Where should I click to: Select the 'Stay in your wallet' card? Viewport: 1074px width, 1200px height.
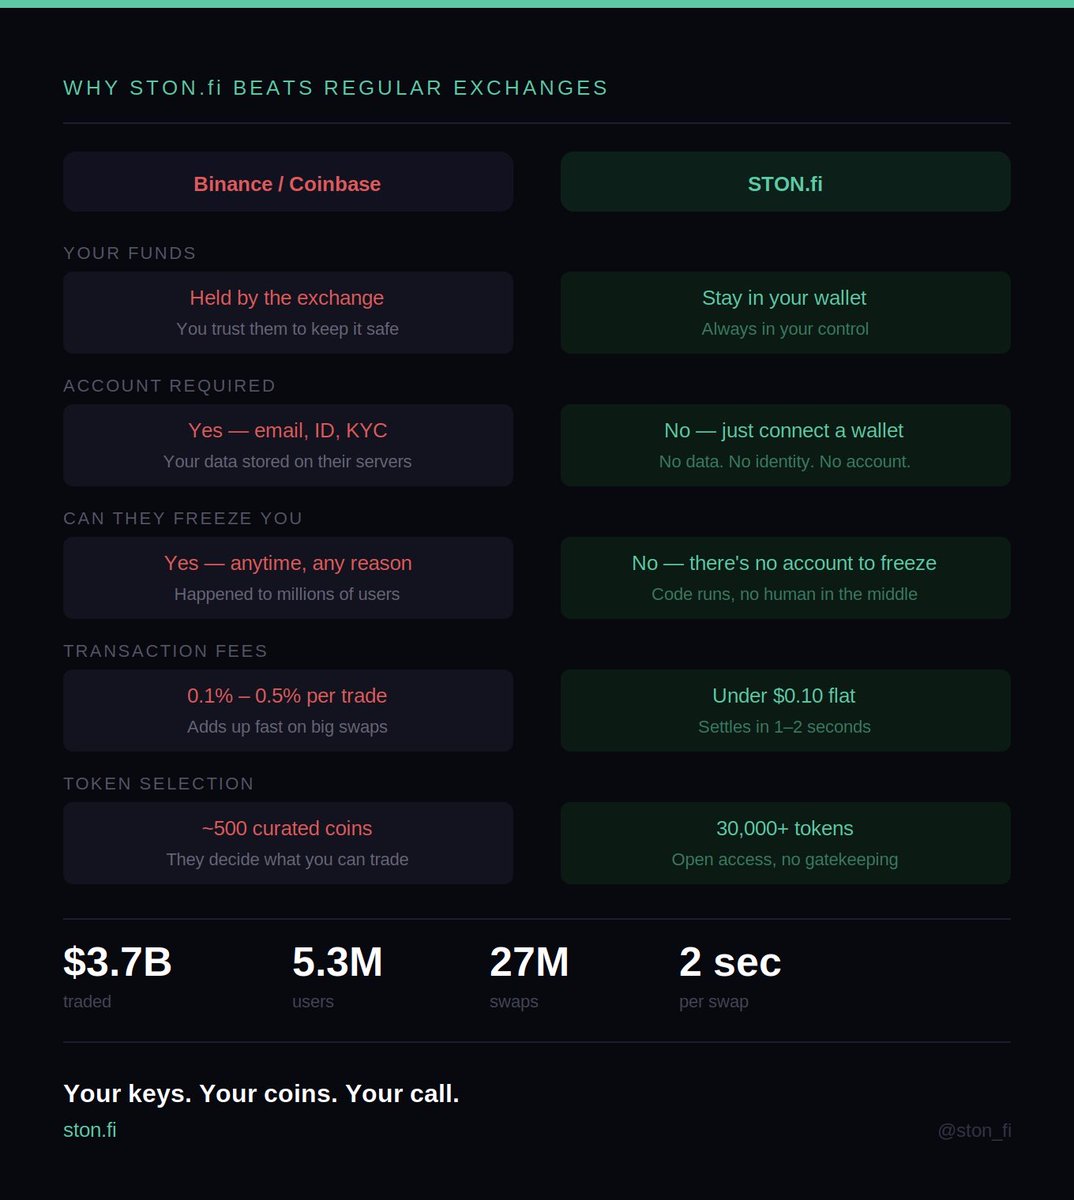pyautogui.click(x=785, y=313)
